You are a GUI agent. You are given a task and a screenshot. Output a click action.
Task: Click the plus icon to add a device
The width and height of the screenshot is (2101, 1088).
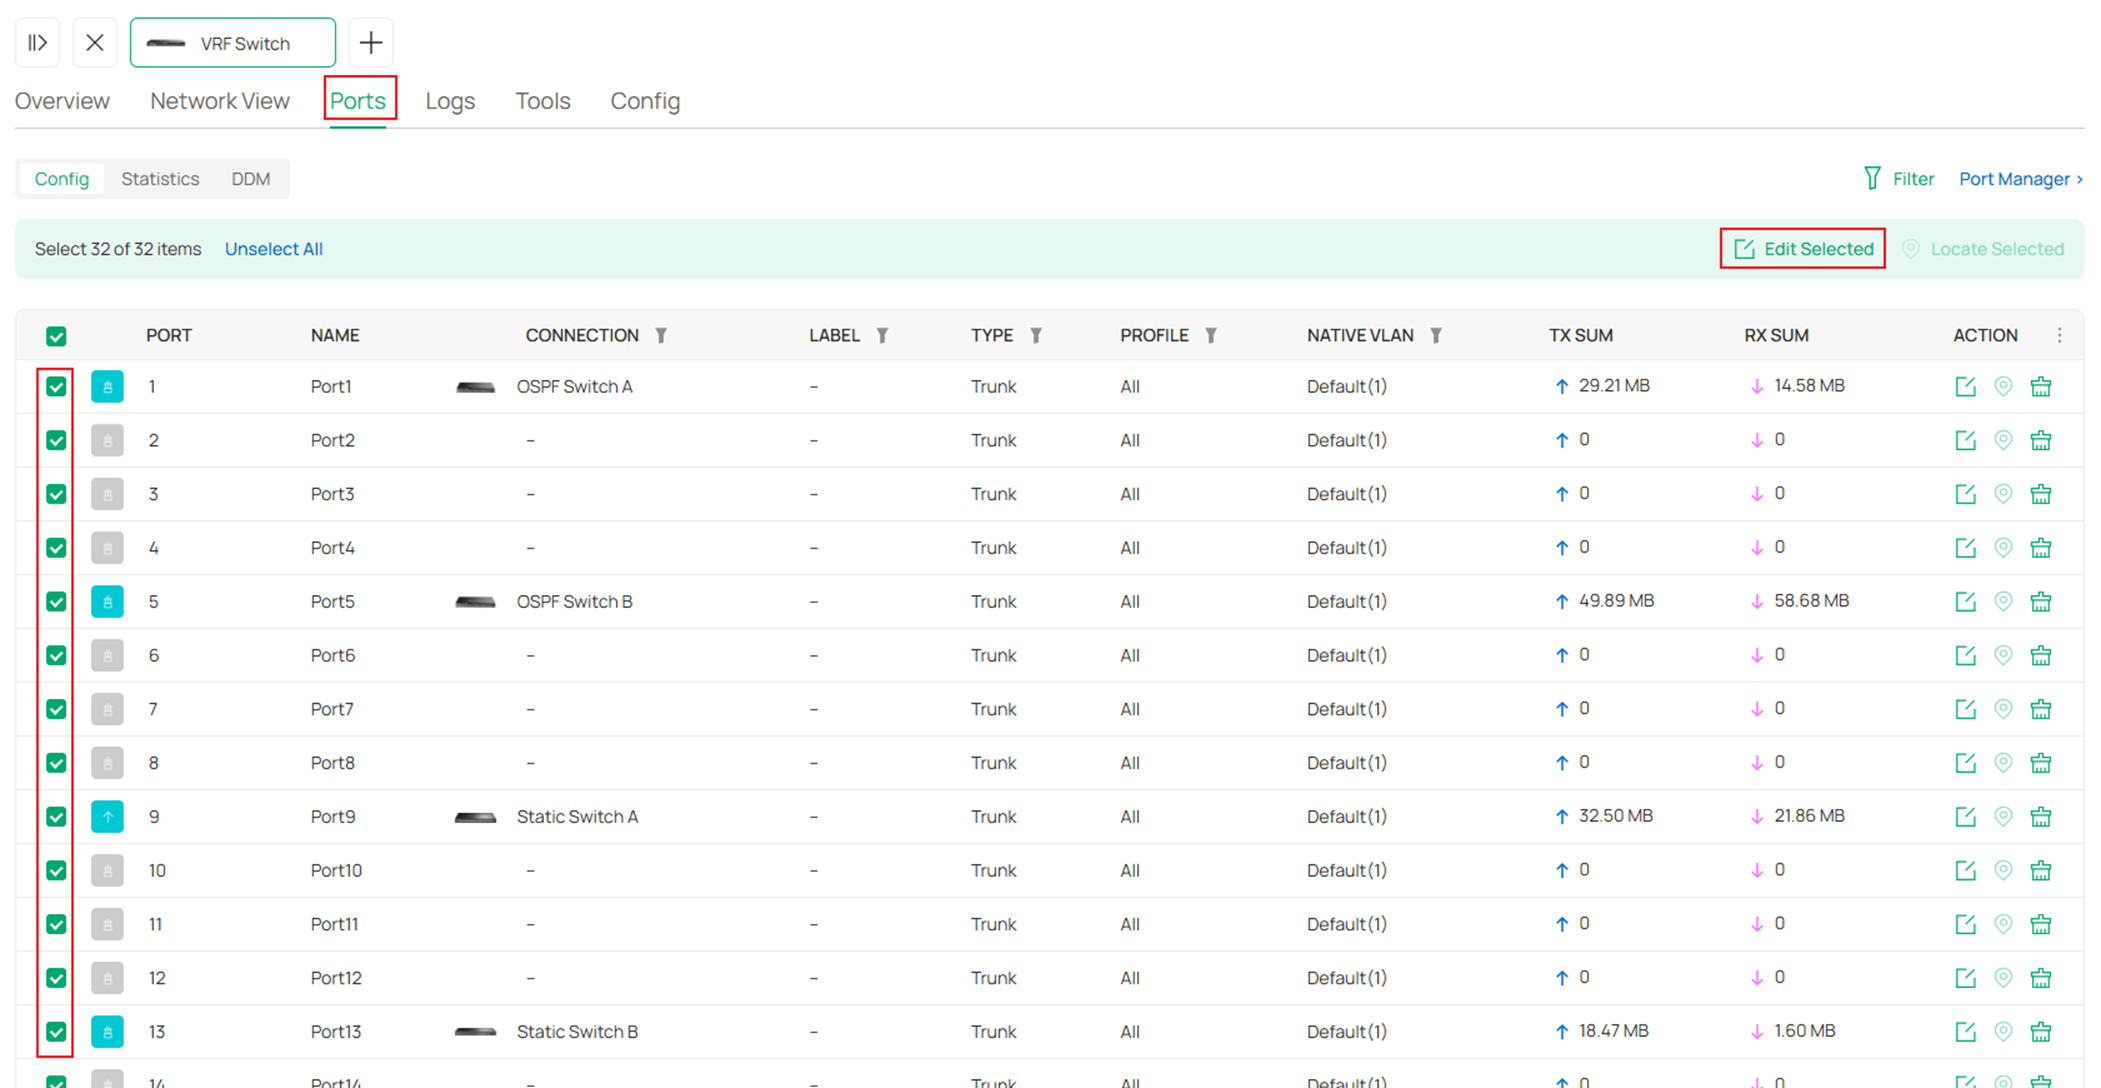(x=371, y=42)
